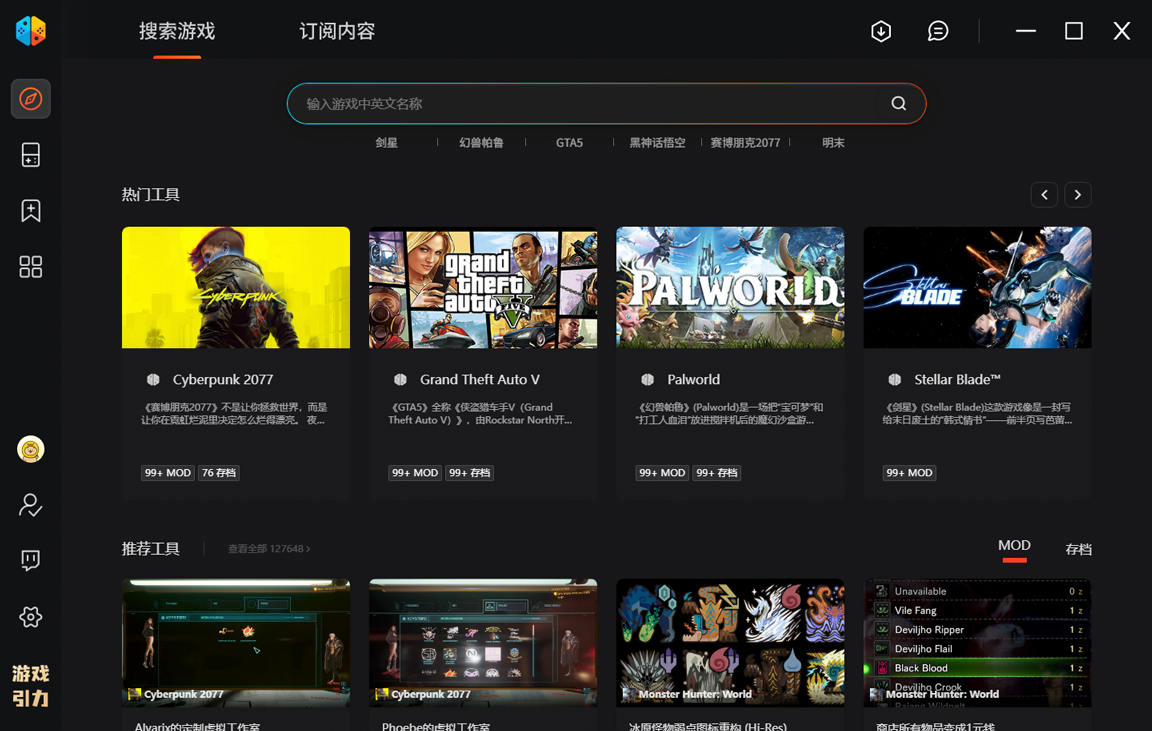Click 76 存档 badge on Cyberpunk 2077
1152x731 pixels.
point(219,473)
